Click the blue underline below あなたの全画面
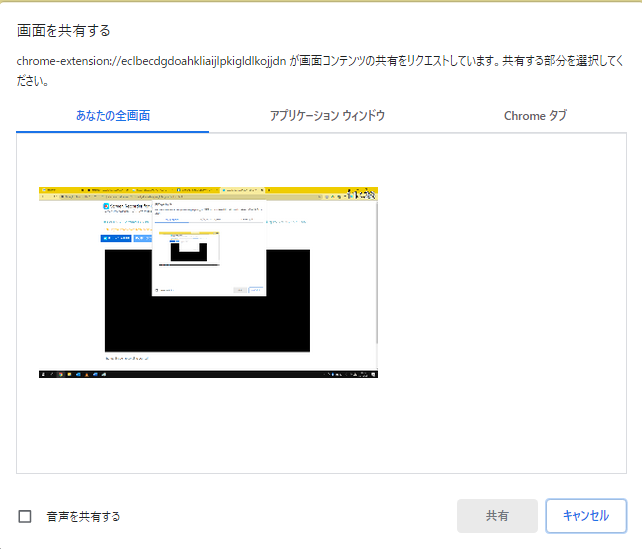642x549 pixels. 113,131
